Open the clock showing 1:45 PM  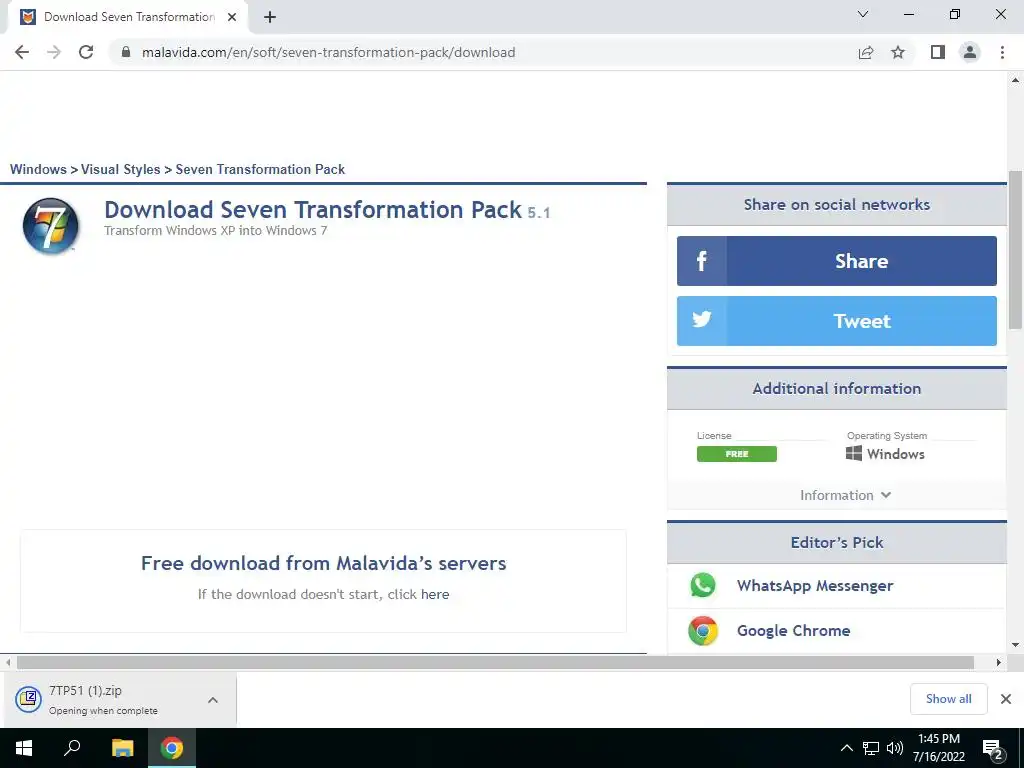(938, 748)
